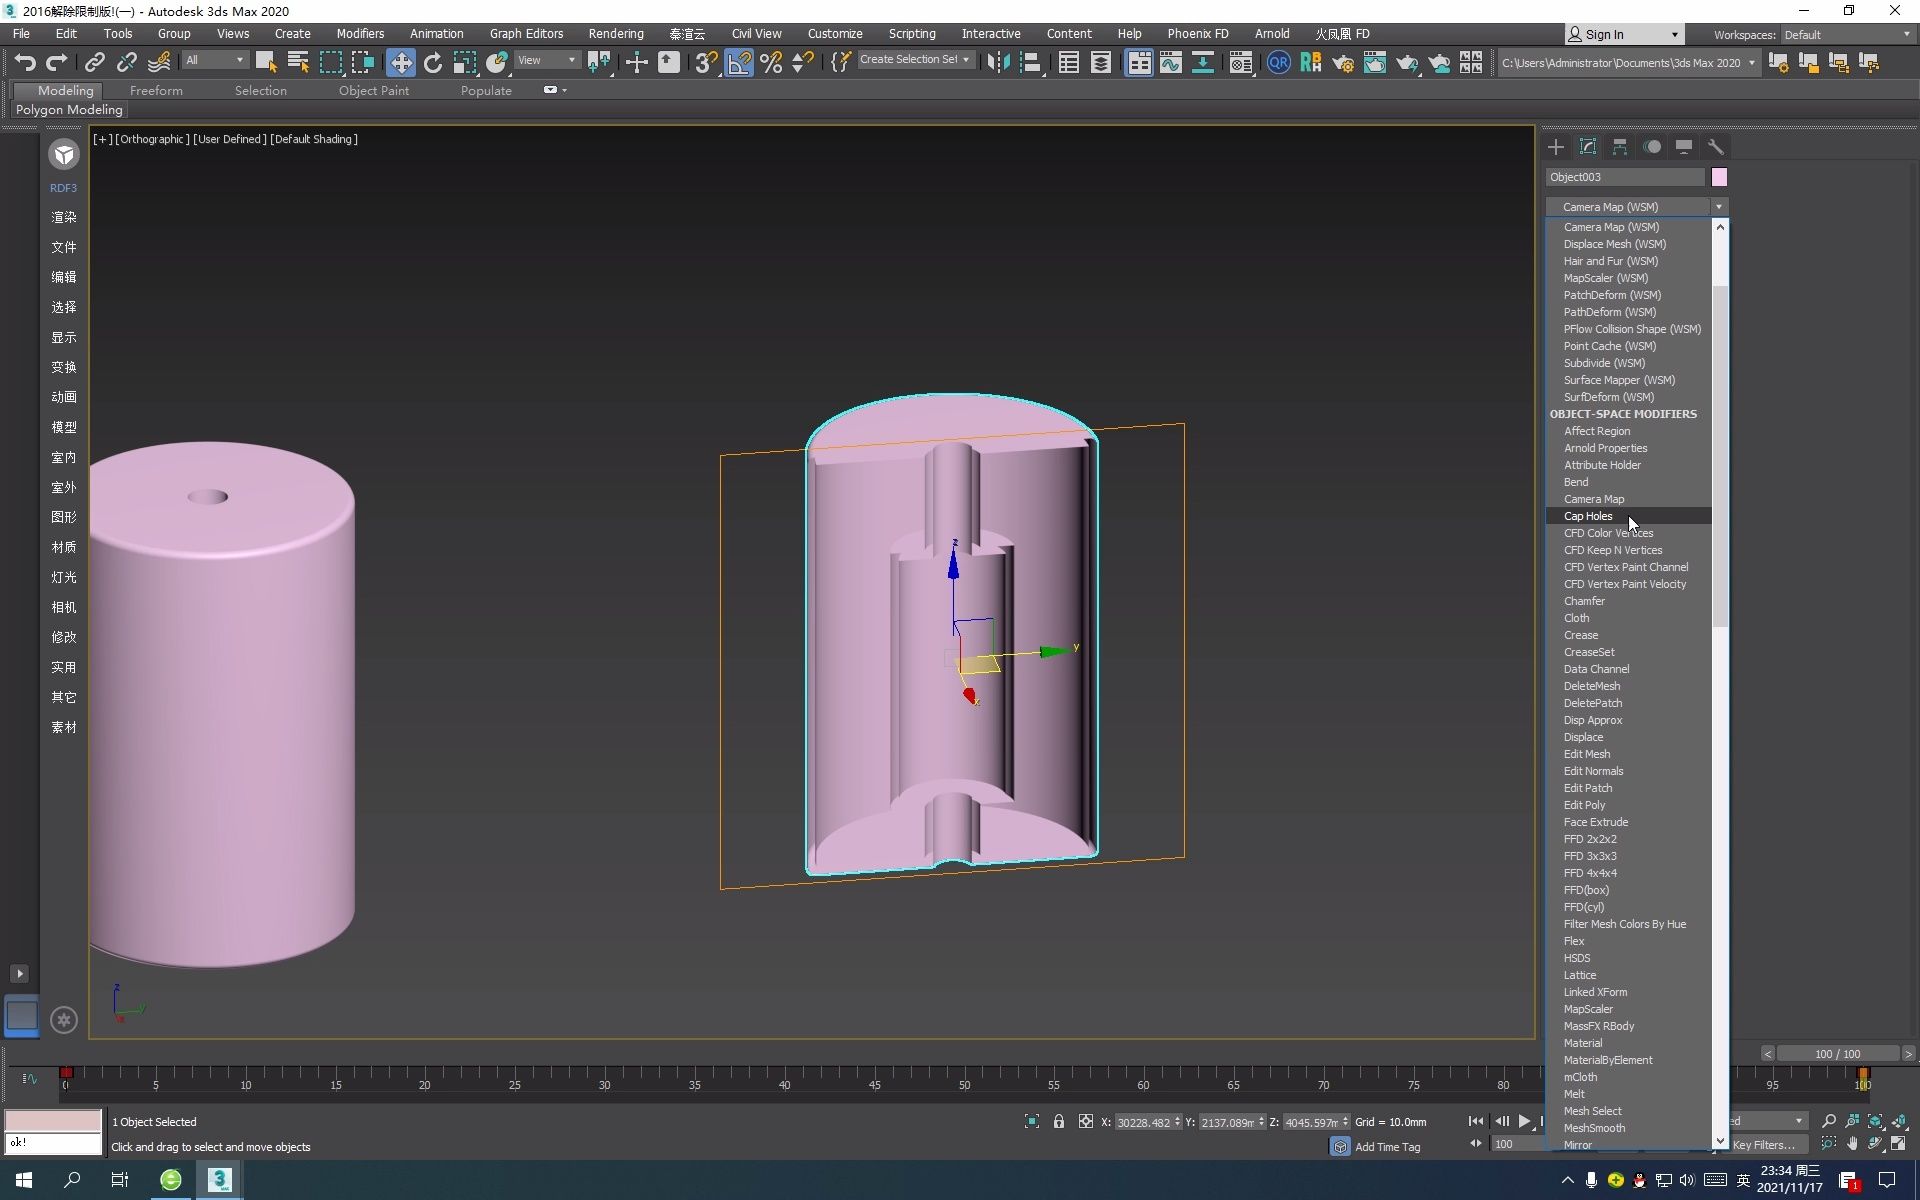Select the Select and Move tool
This screenshot has height=1200, width=1920.
pos(400,63)
